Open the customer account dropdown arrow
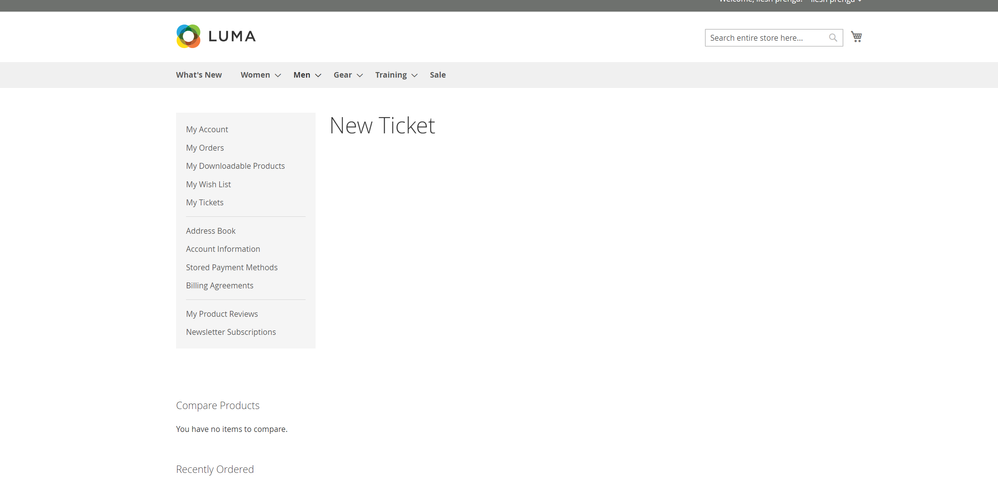 click(x=860, y=2)
